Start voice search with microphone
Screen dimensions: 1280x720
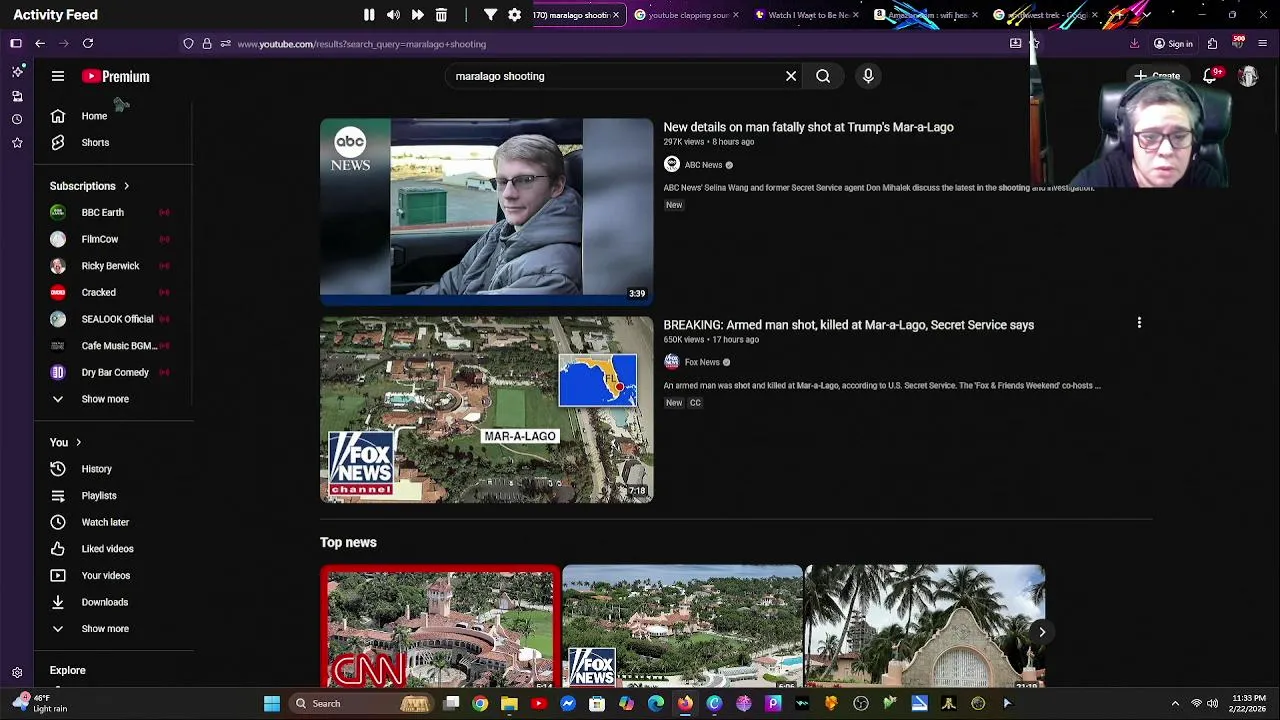click(x=868, y=76)
